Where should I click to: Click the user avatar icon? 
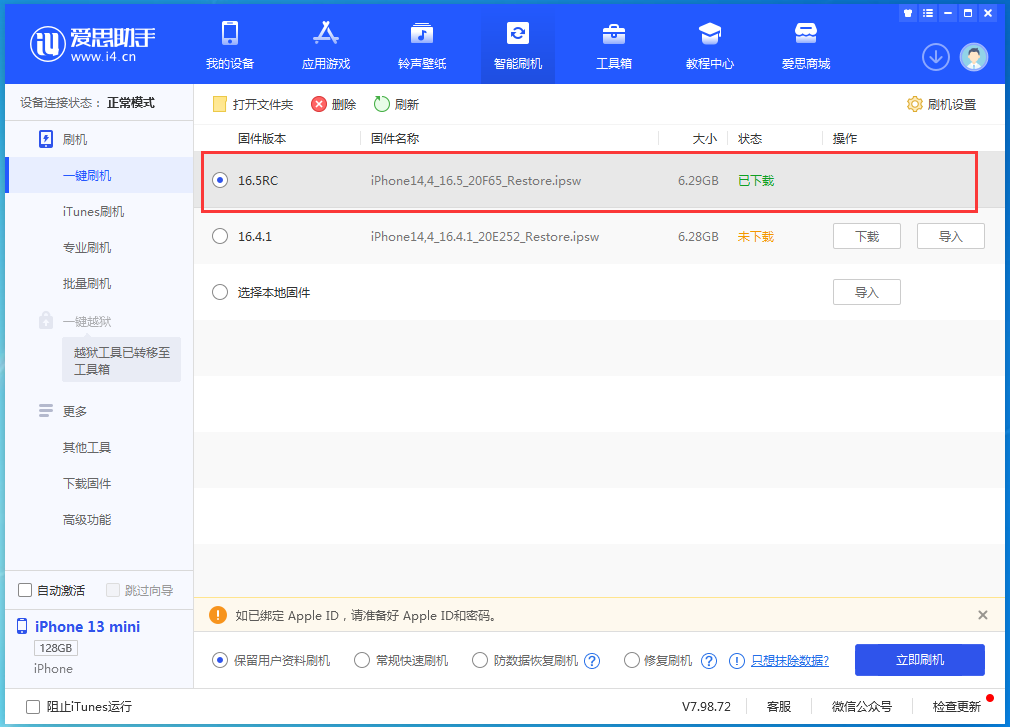974,57
